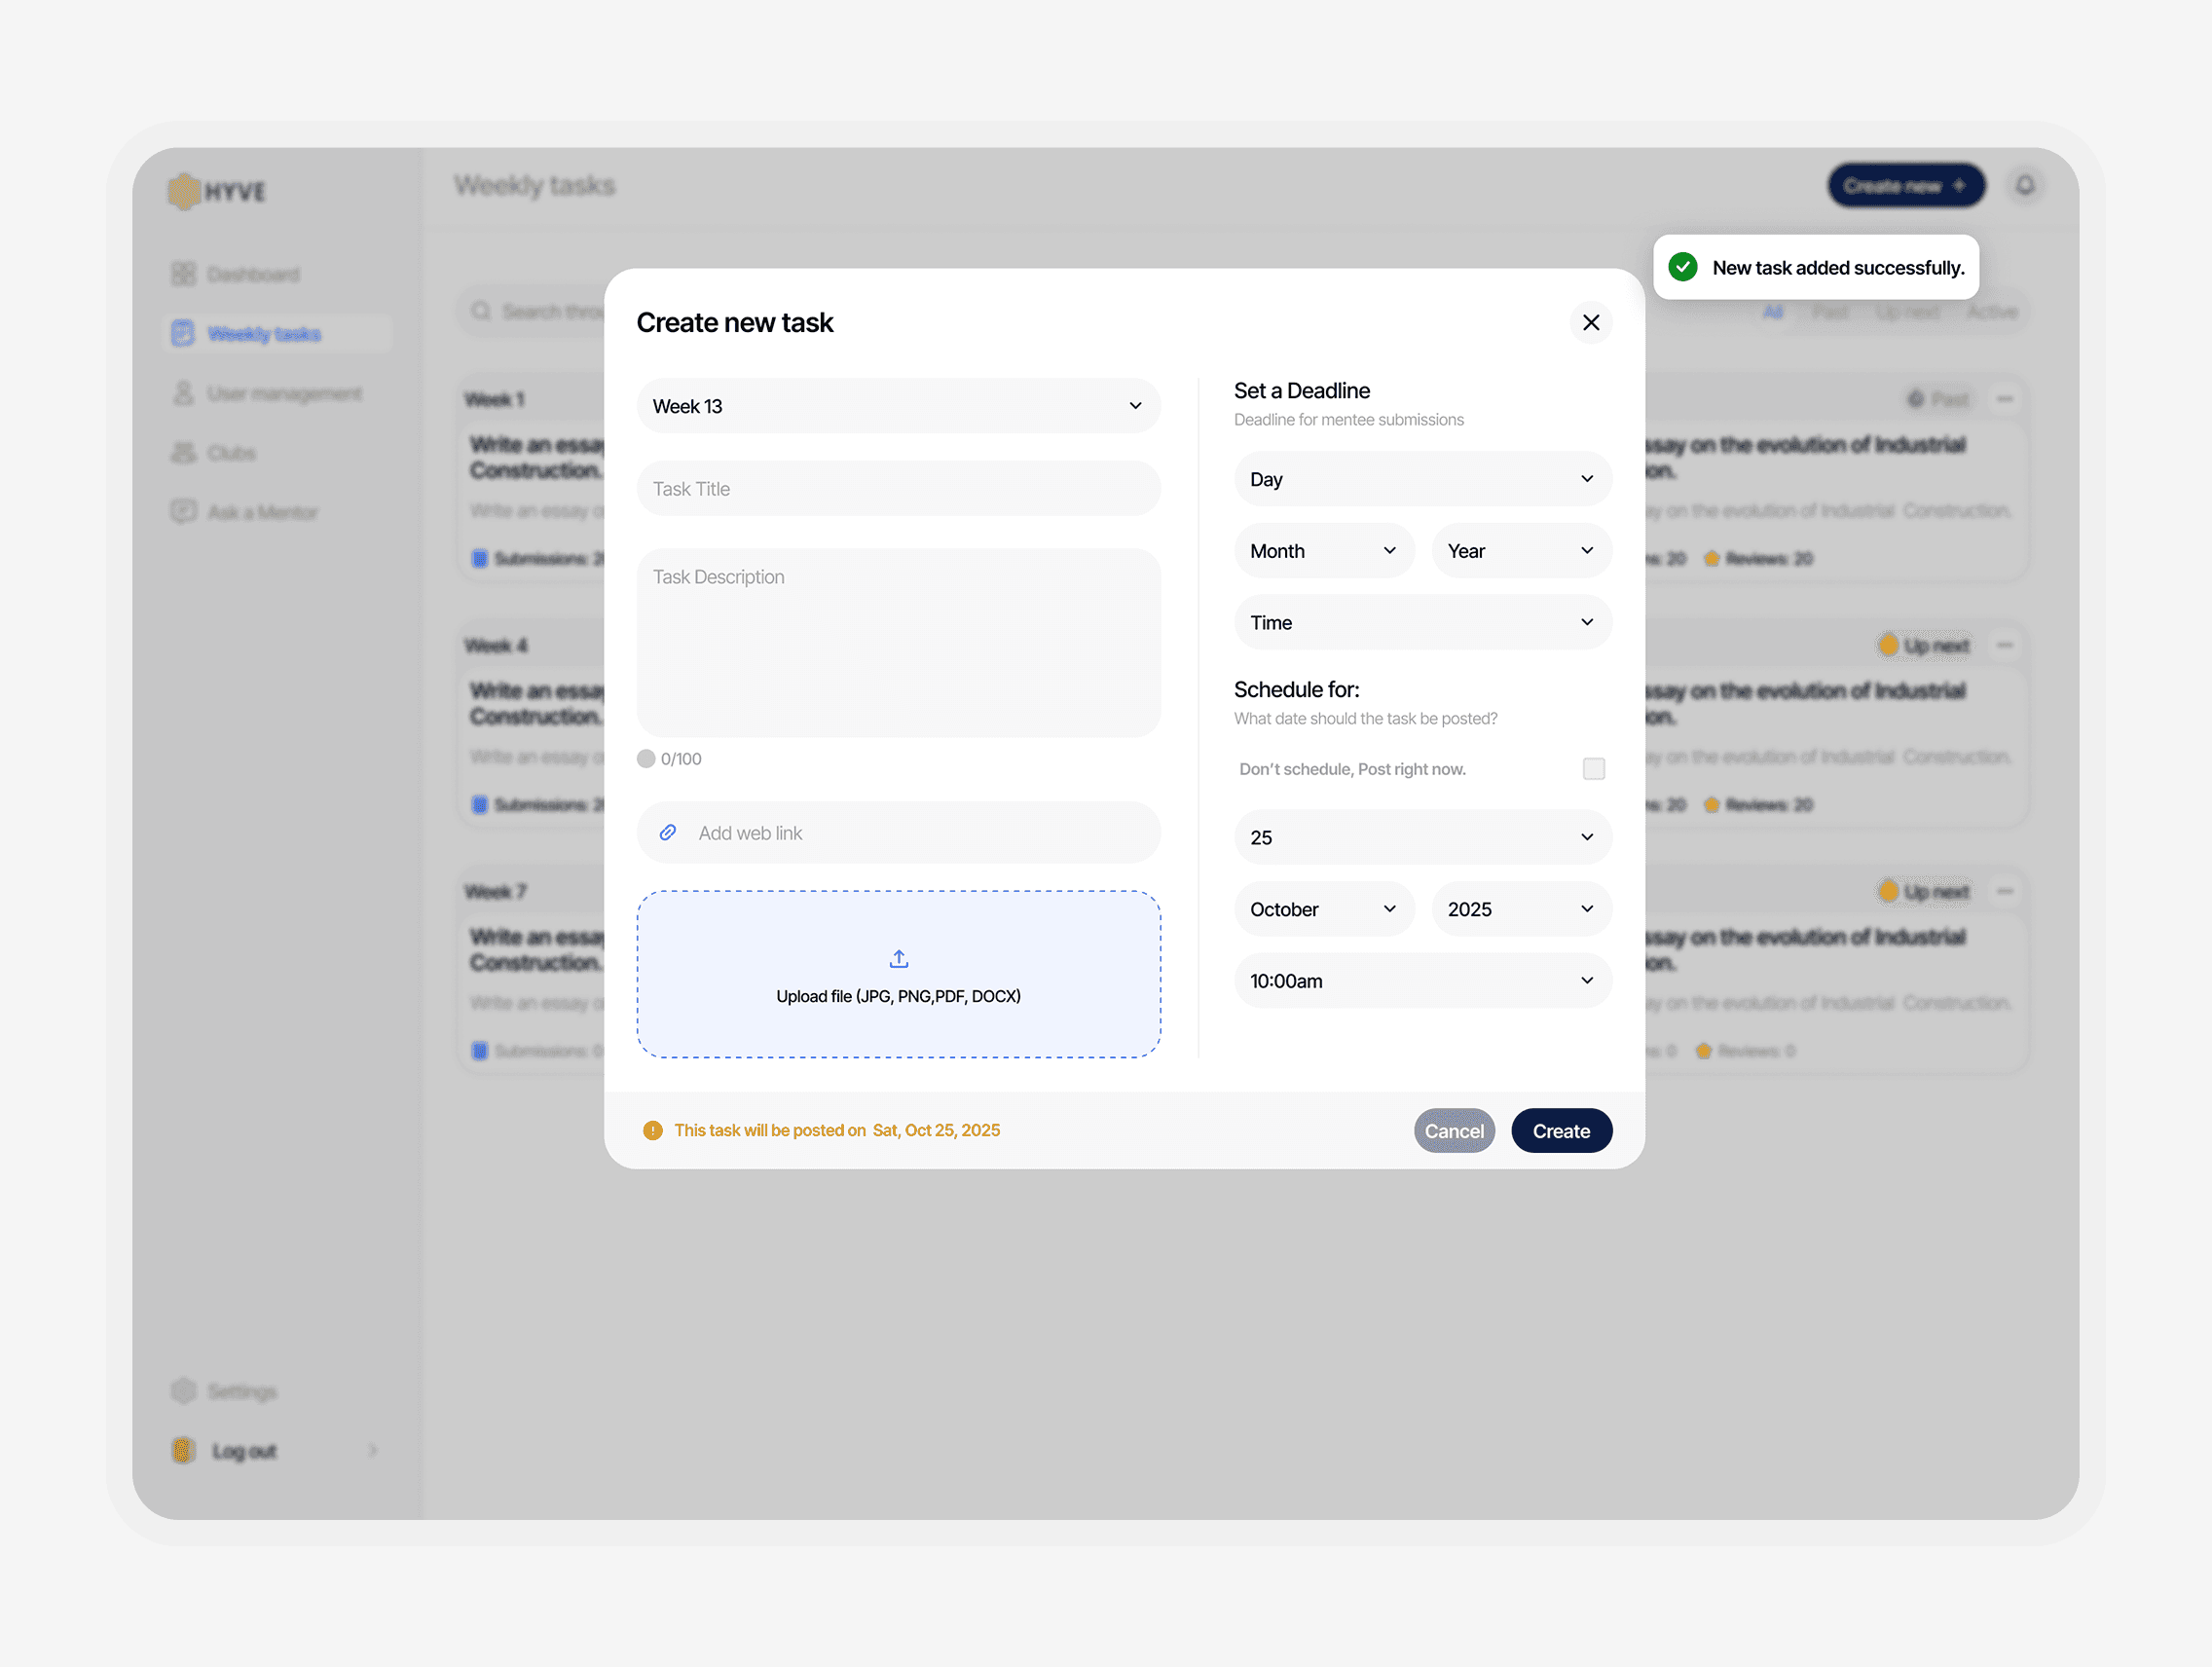
Task: Click the HYVE logo
Action: tap(216, 191)
